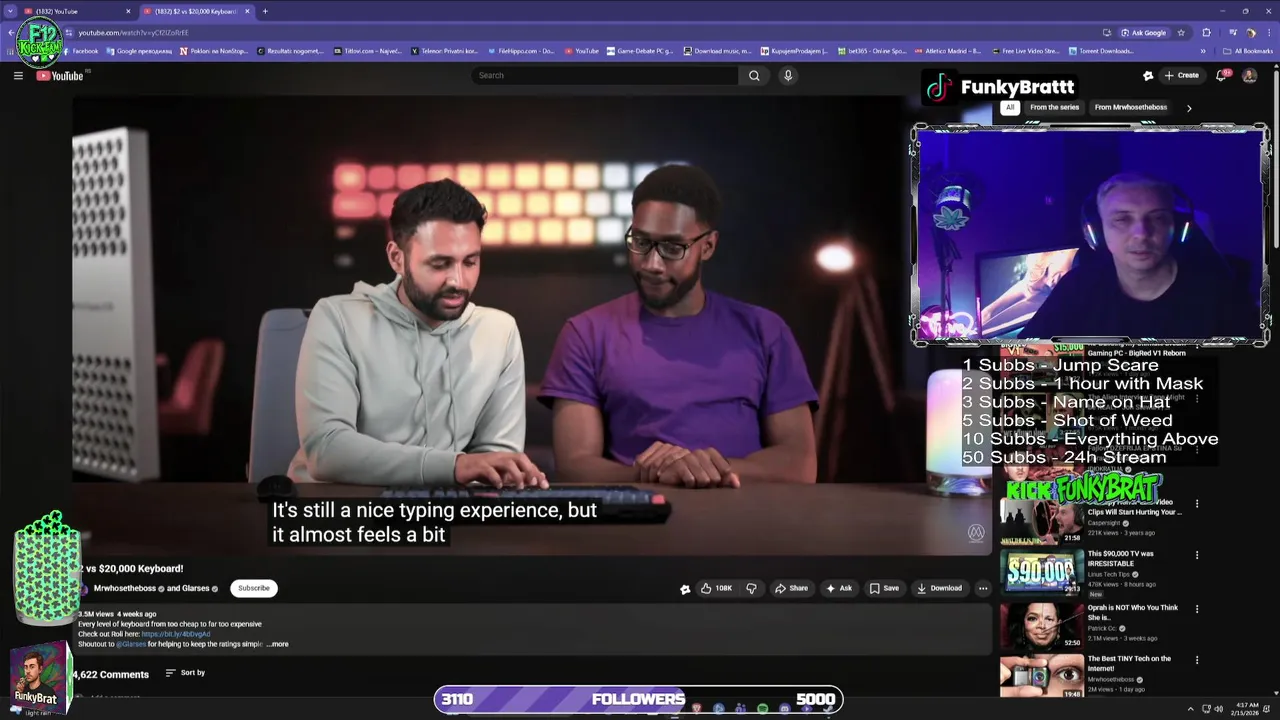Open the bit.ly Roli link
Viewport: 1280px width, 720px height.
point(176,634)
